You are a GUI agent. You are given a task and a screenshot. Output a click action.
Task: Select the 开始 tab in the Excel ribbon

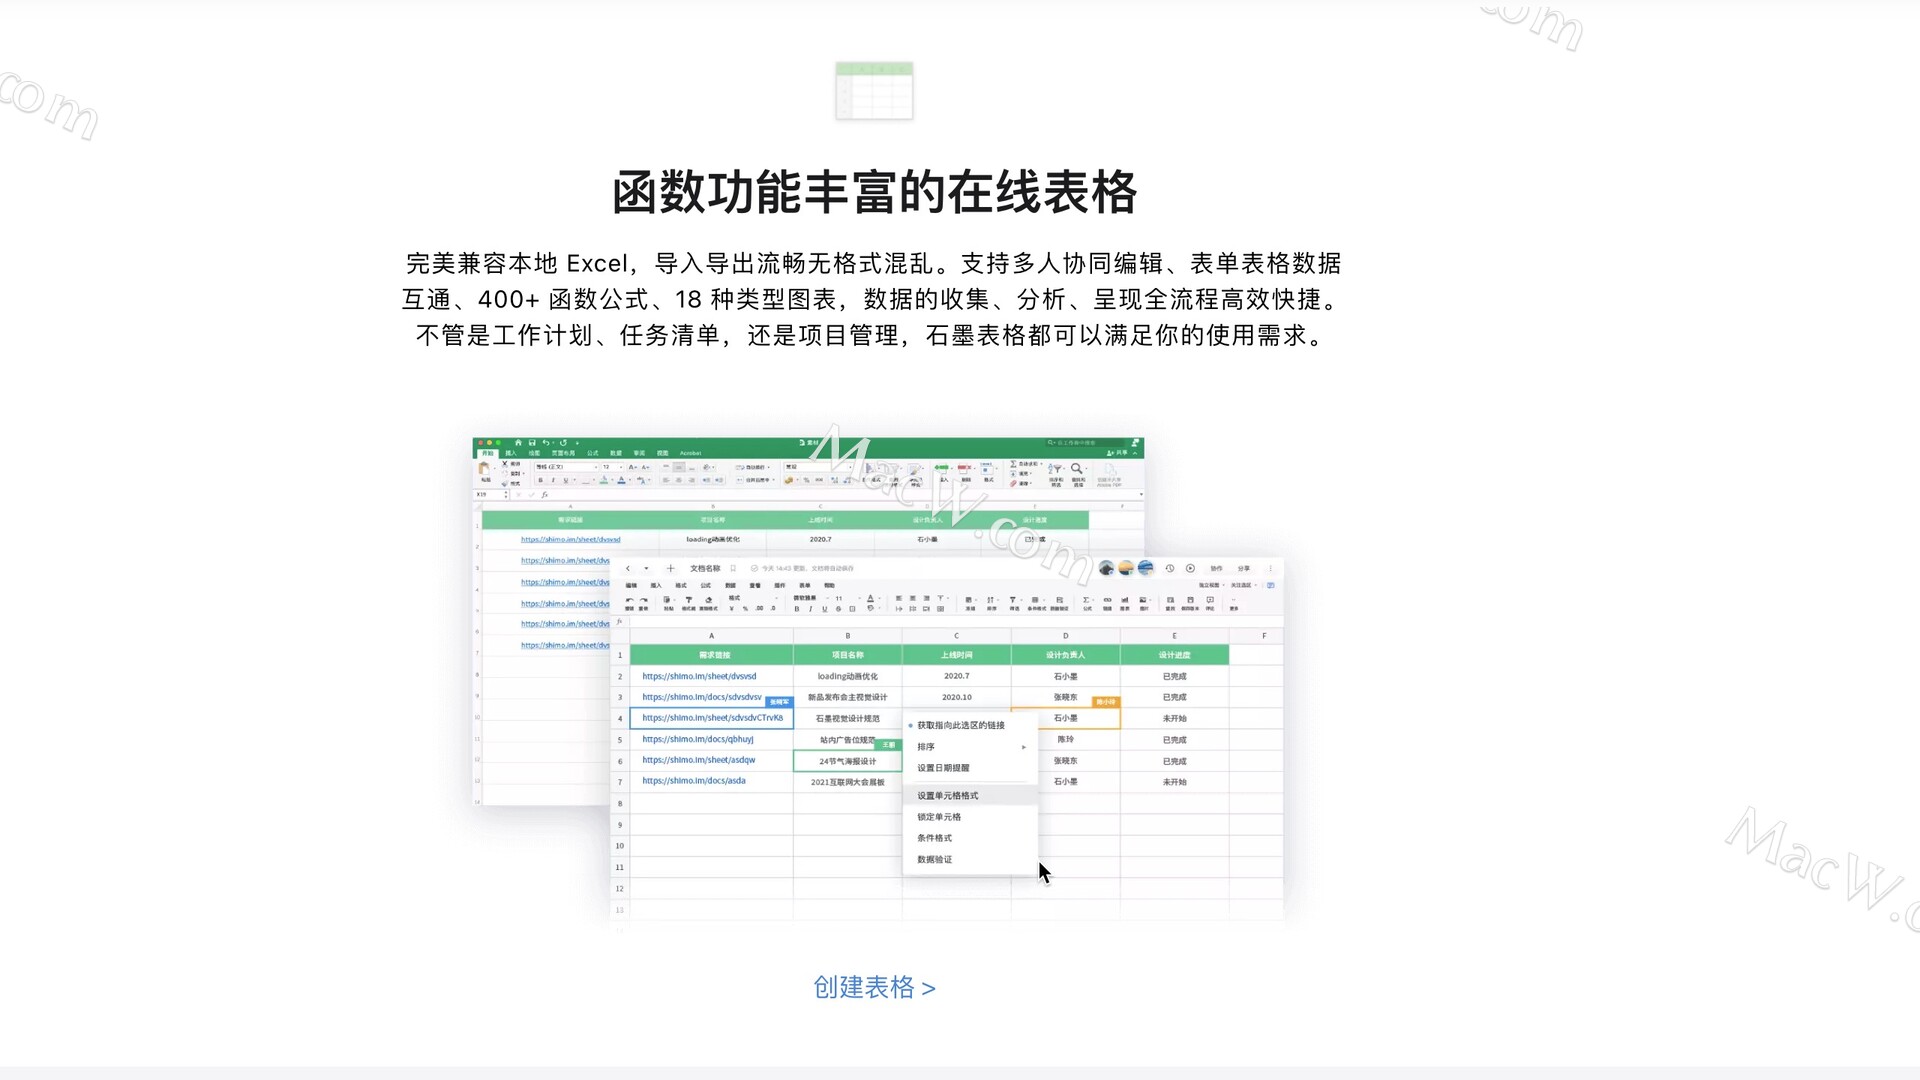488,453
